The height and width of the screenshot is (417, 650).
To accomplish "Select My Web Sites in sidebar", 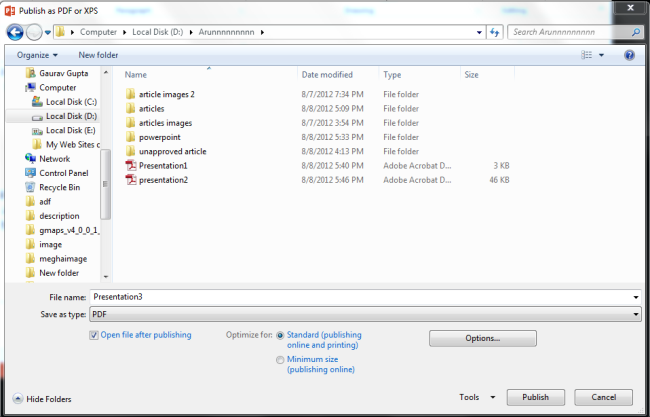I will point(66,145).
